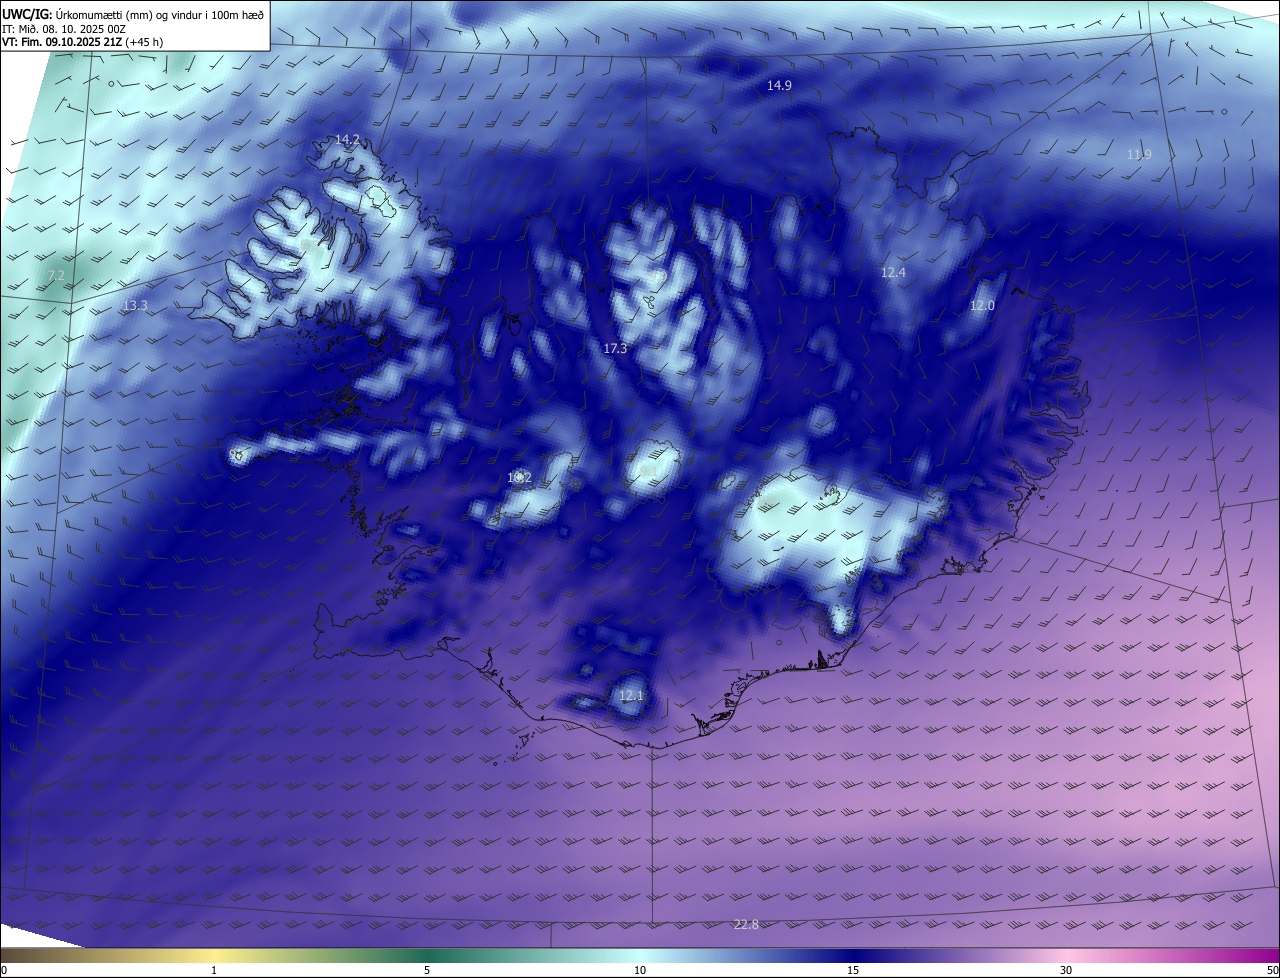This screenshot has width=1280, height=978.
Task: Click the colorbar tick label 30
Action: (x=1066, y=970)
